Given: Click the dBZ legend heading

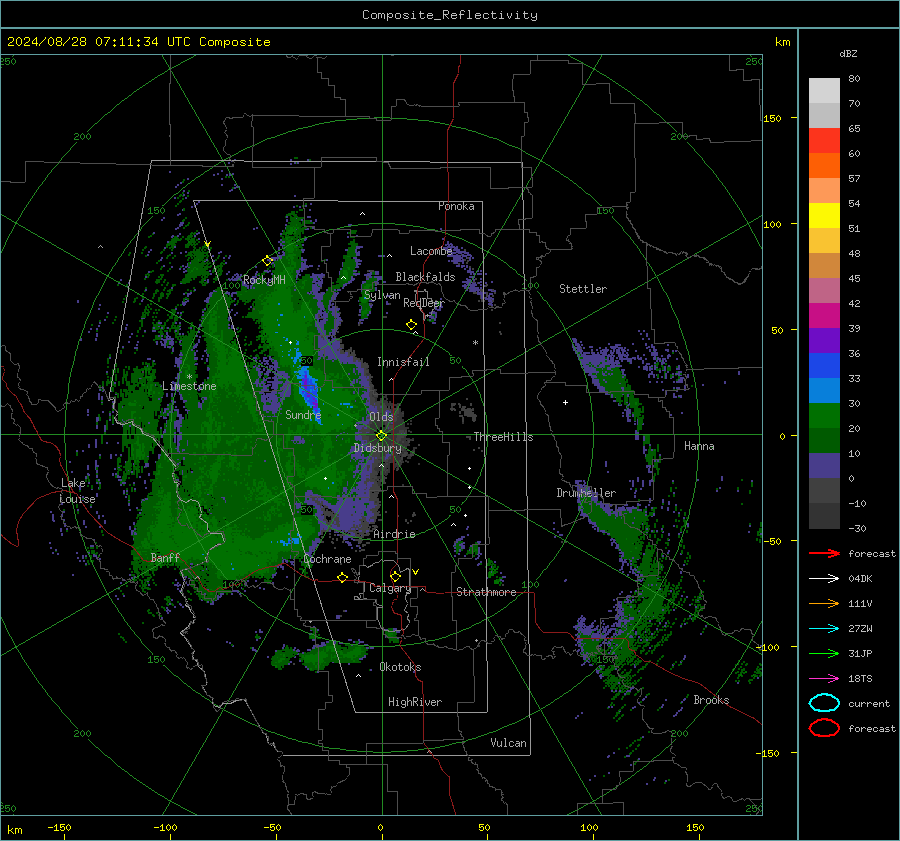Looking at the screenshot, I should (848, 54).
